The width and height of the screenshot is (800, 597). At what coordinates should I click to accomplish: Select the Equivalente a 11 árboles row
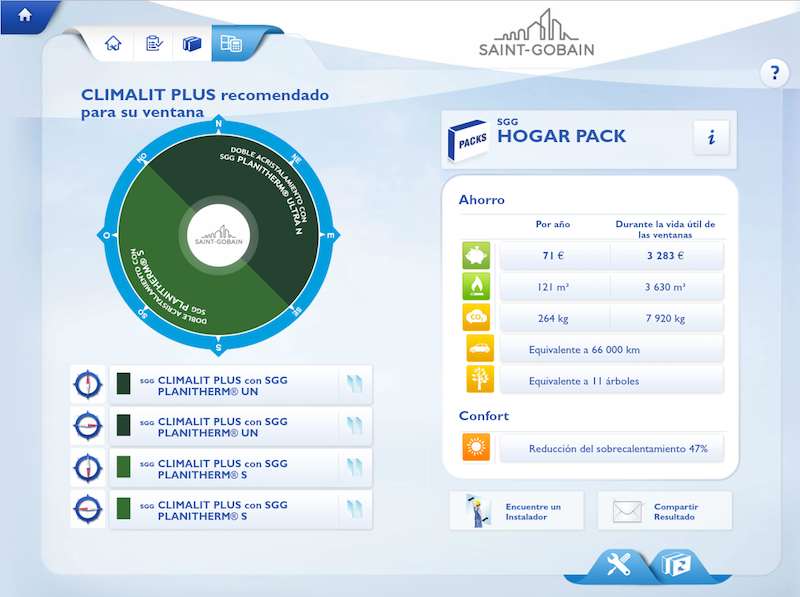(611, 380)
